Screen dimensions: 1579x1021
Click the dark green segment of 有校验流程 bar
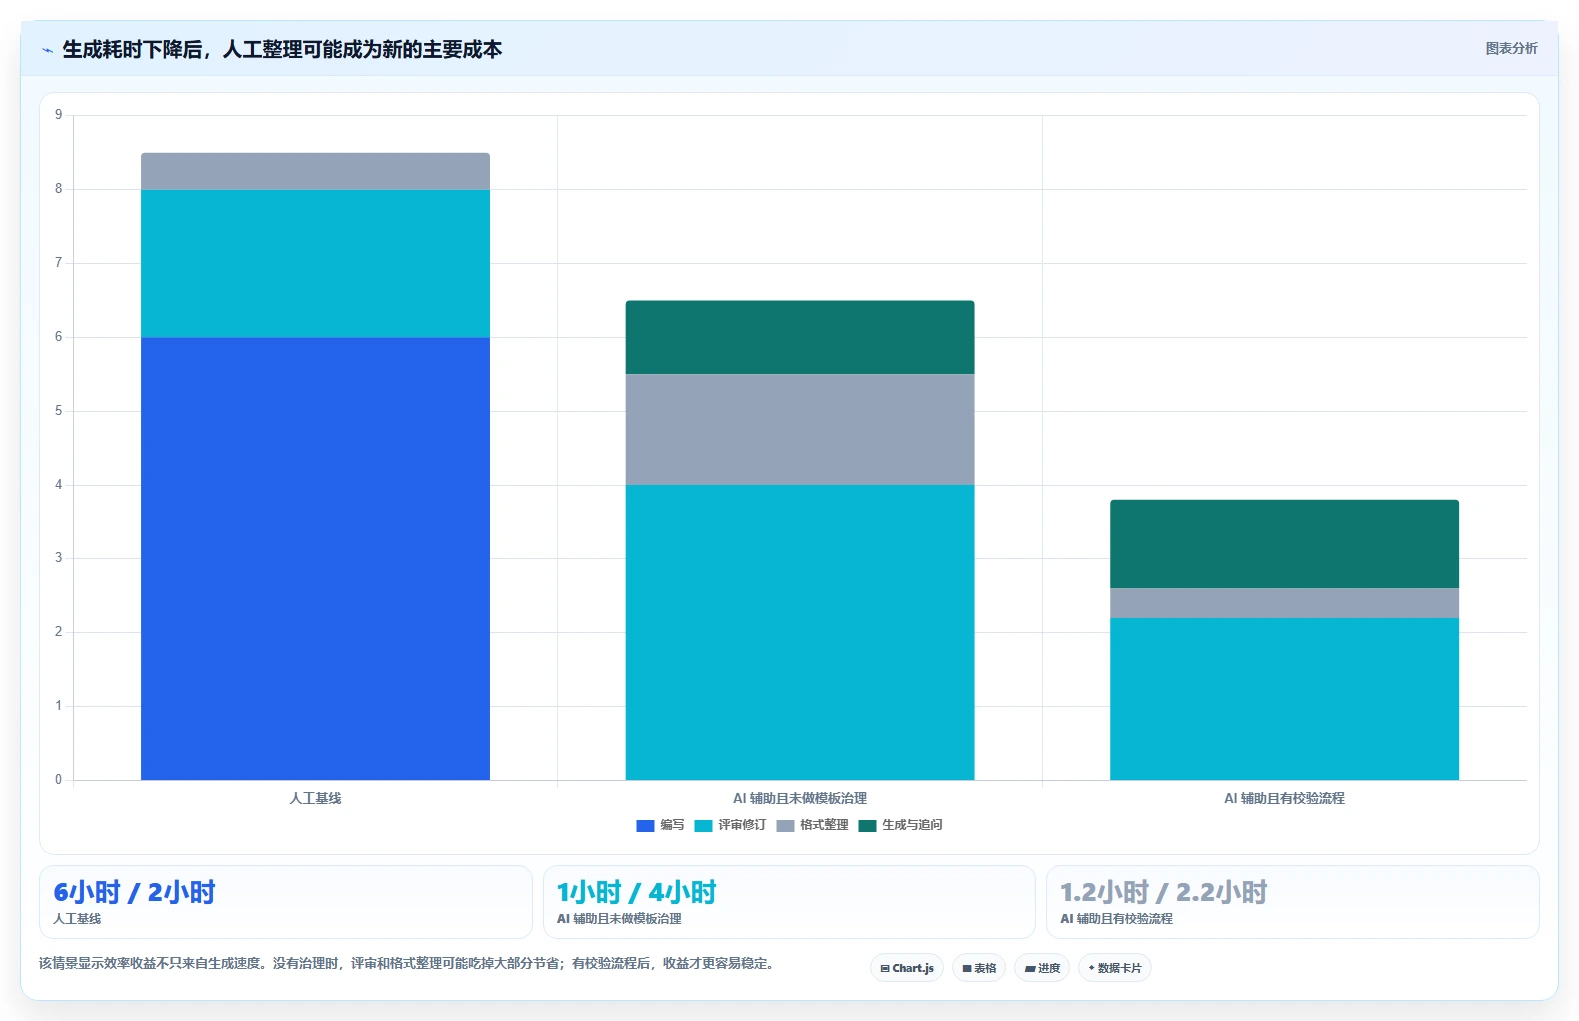tap(1284, 544)
